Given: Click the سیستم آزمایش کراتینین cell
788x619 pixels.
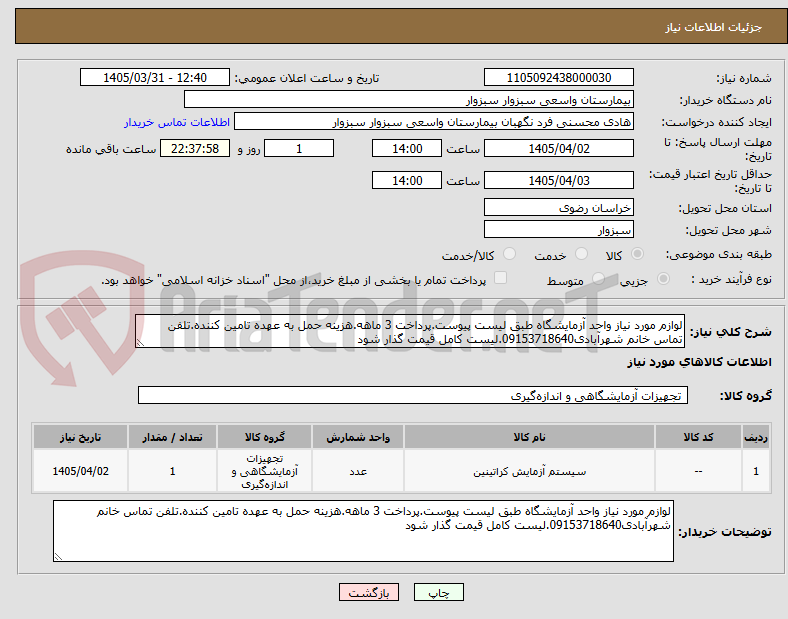Looking at the screenshot, I should point(530,471).
